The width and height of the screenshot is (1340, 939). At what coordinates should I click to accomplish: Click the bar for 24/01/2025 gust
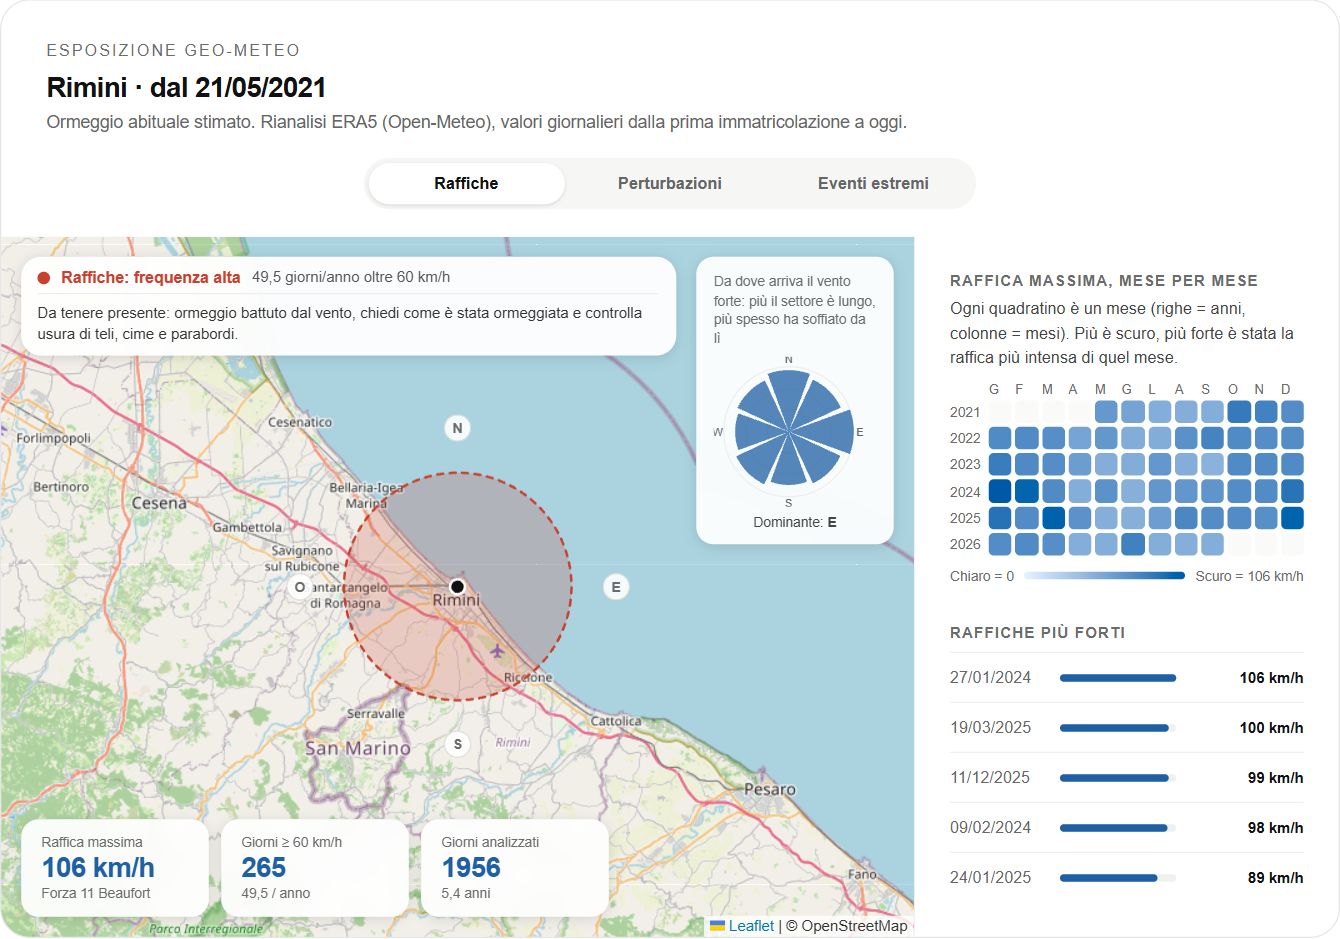point(1118,878)
